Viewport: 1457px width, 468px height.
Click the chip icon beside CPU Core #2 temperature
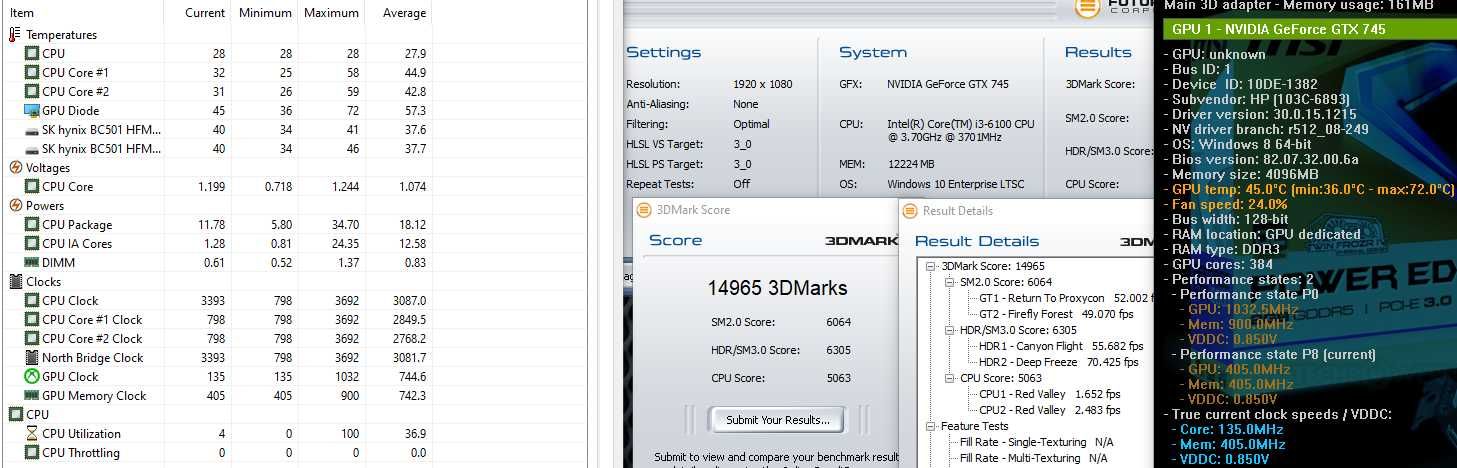(31, 92)
